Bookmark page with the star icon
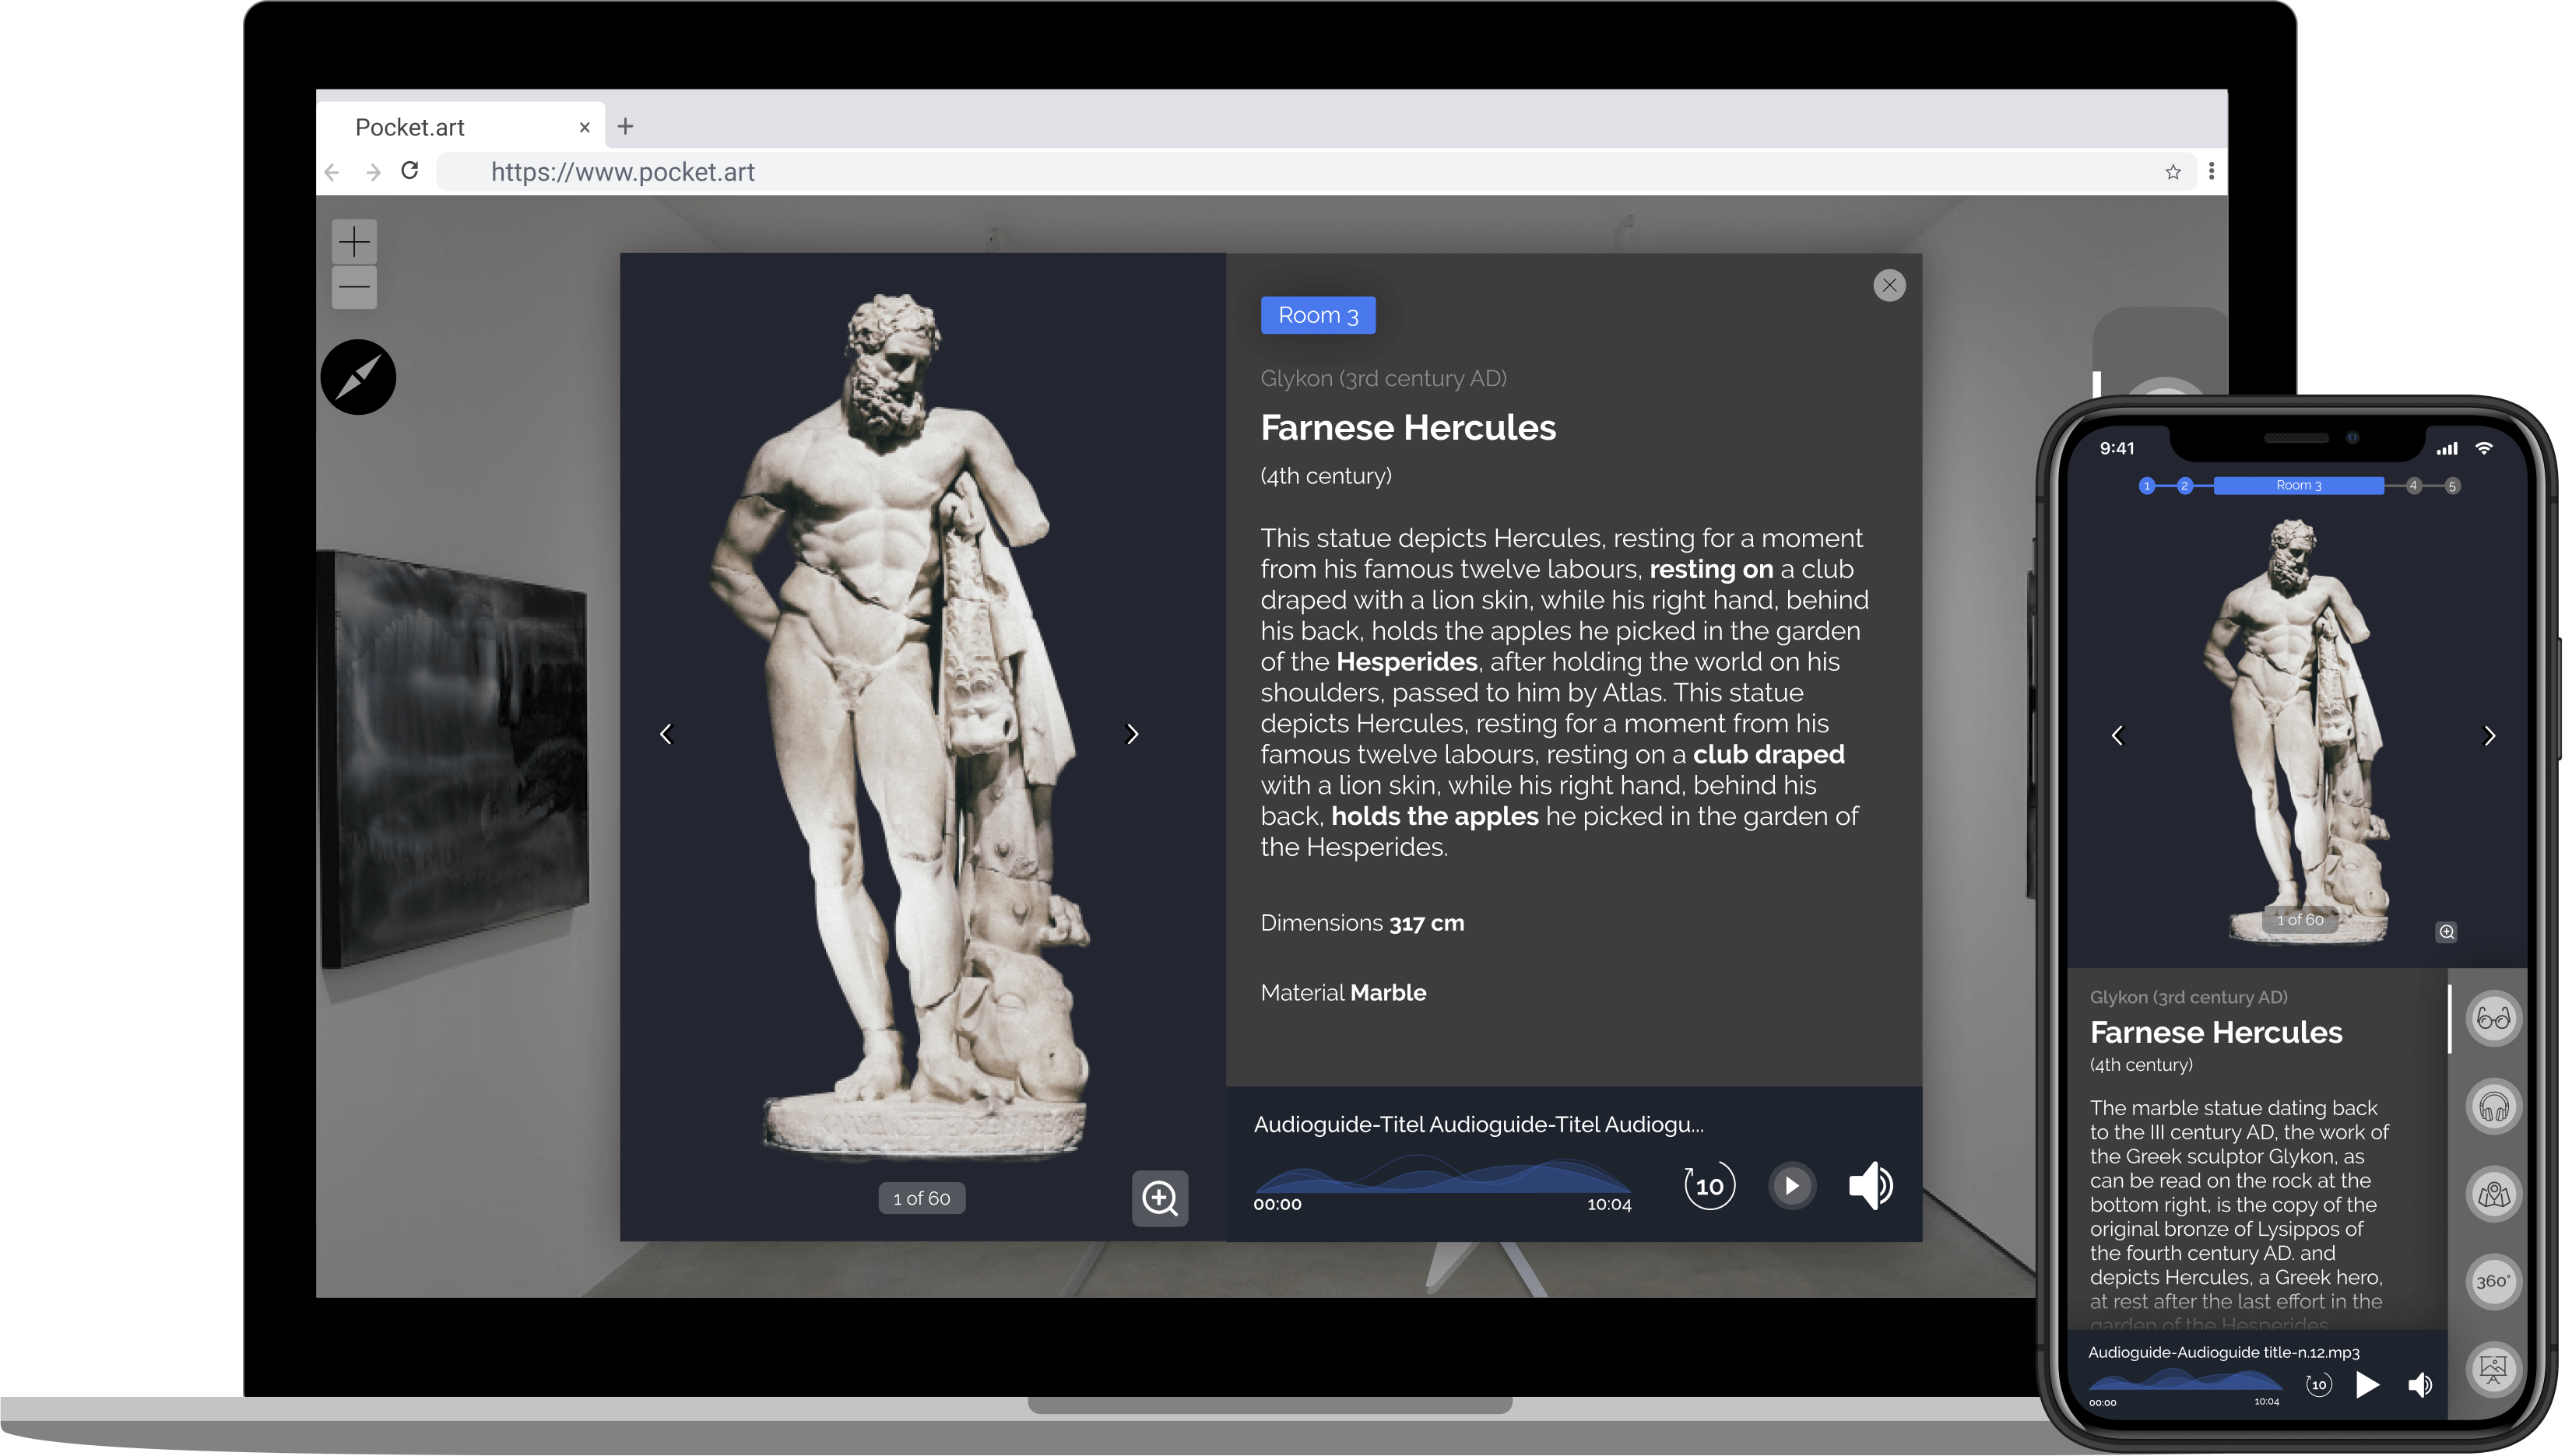Viewport: 2565px width, 1456px height. pos(2173,172)
